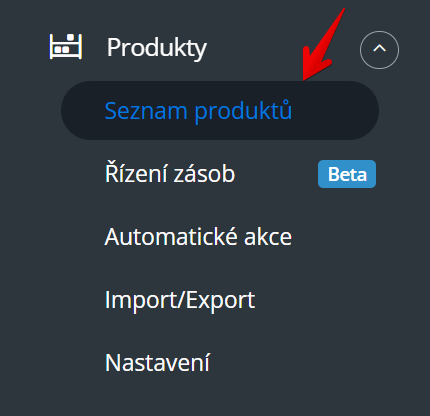Select the blue active item in the submenu
This screenshot has height=416, width=430.
[x=198, y=111]
